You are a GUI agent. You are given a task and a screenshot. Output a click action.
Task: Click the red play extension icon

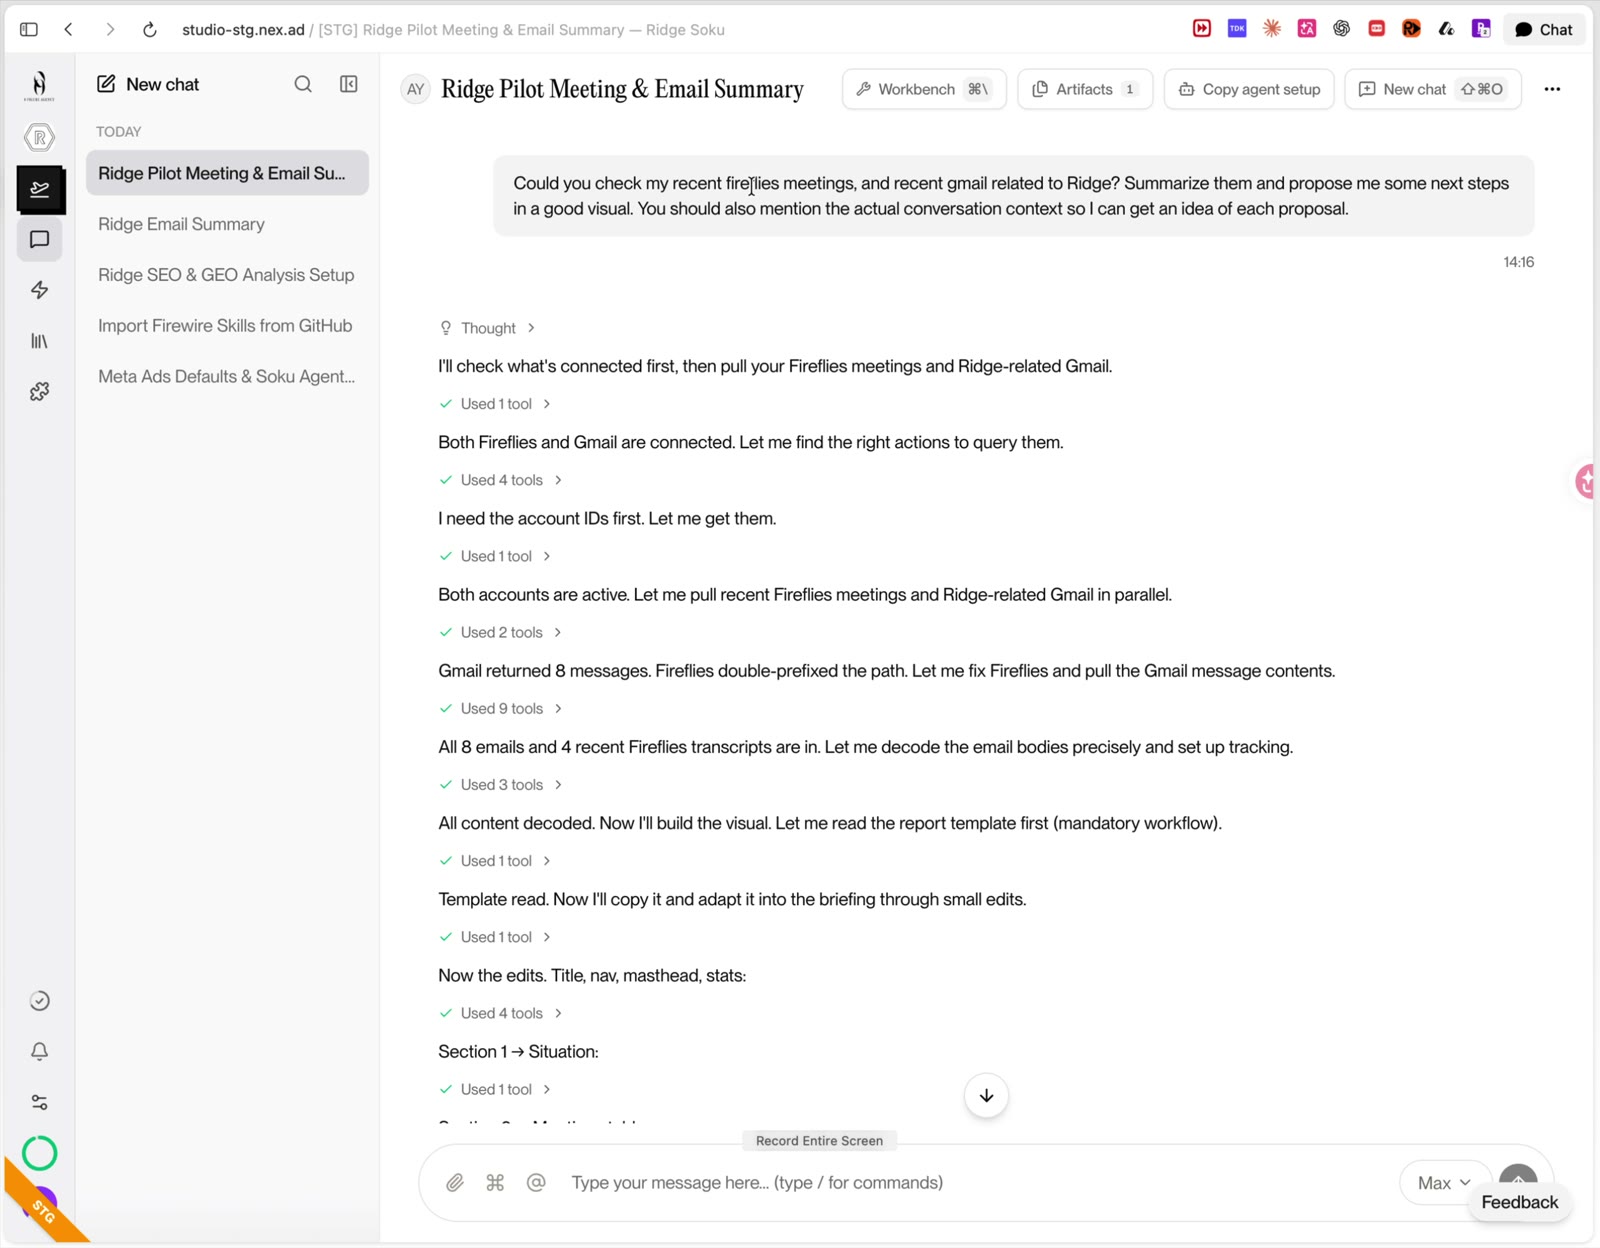click(x=1202, y=28)
